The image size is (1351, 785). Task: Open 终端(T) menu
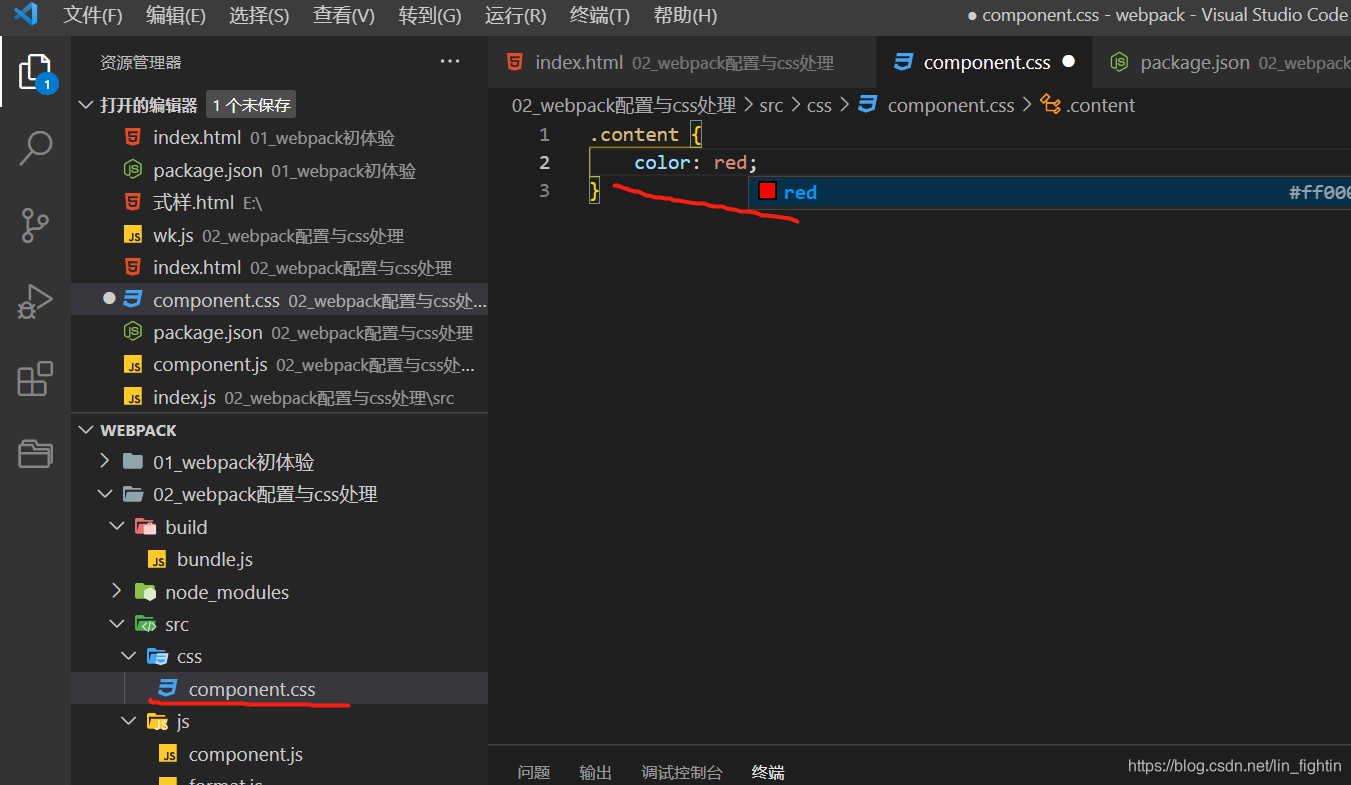(600, 16)
